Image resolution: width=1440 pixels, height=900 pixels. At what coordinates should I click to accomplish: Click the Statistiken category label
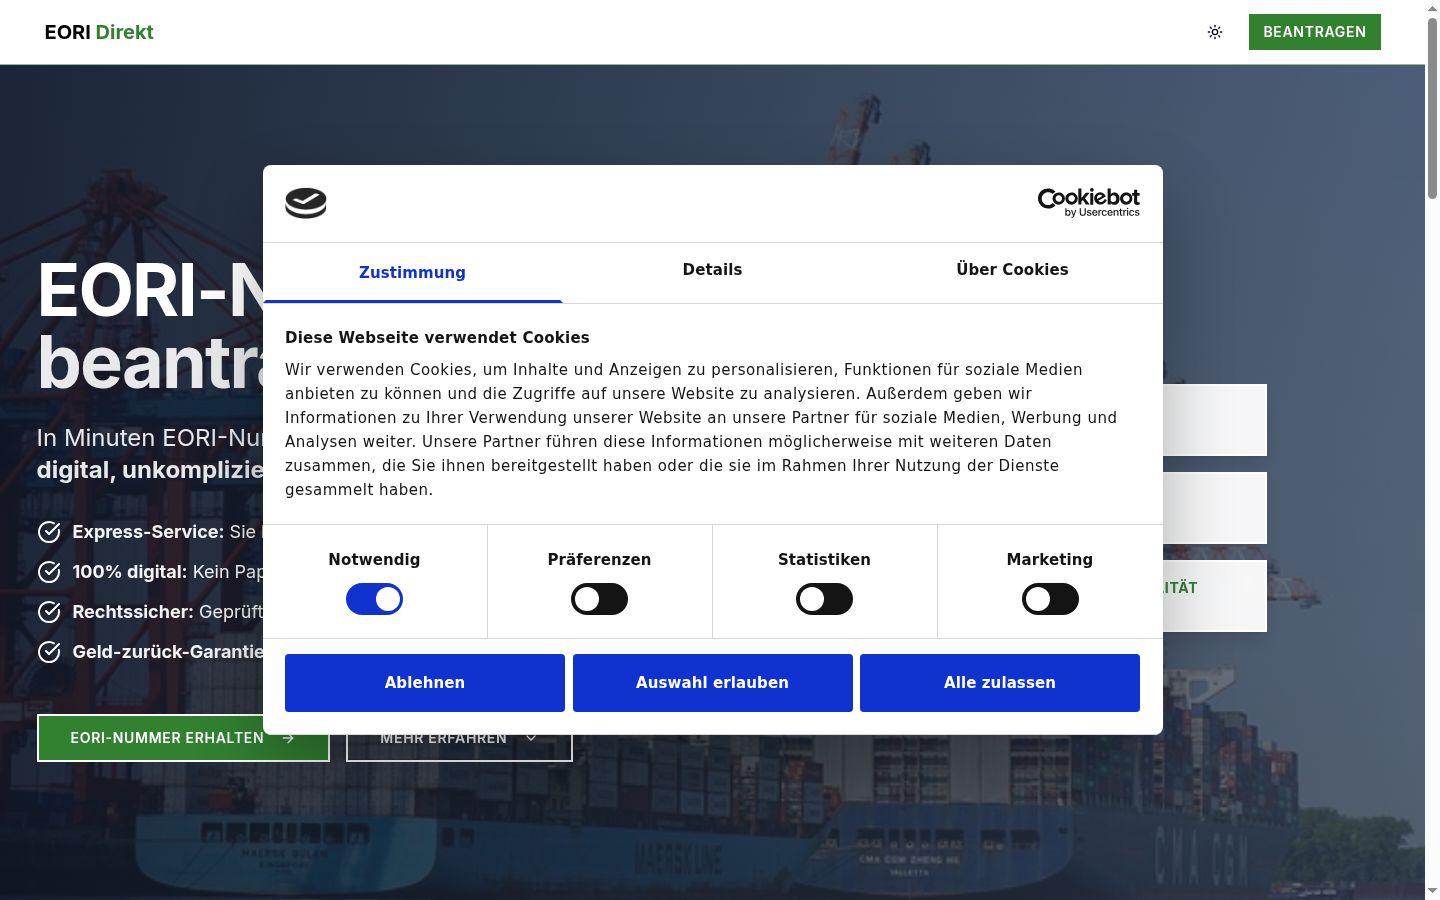click(824, 560)
